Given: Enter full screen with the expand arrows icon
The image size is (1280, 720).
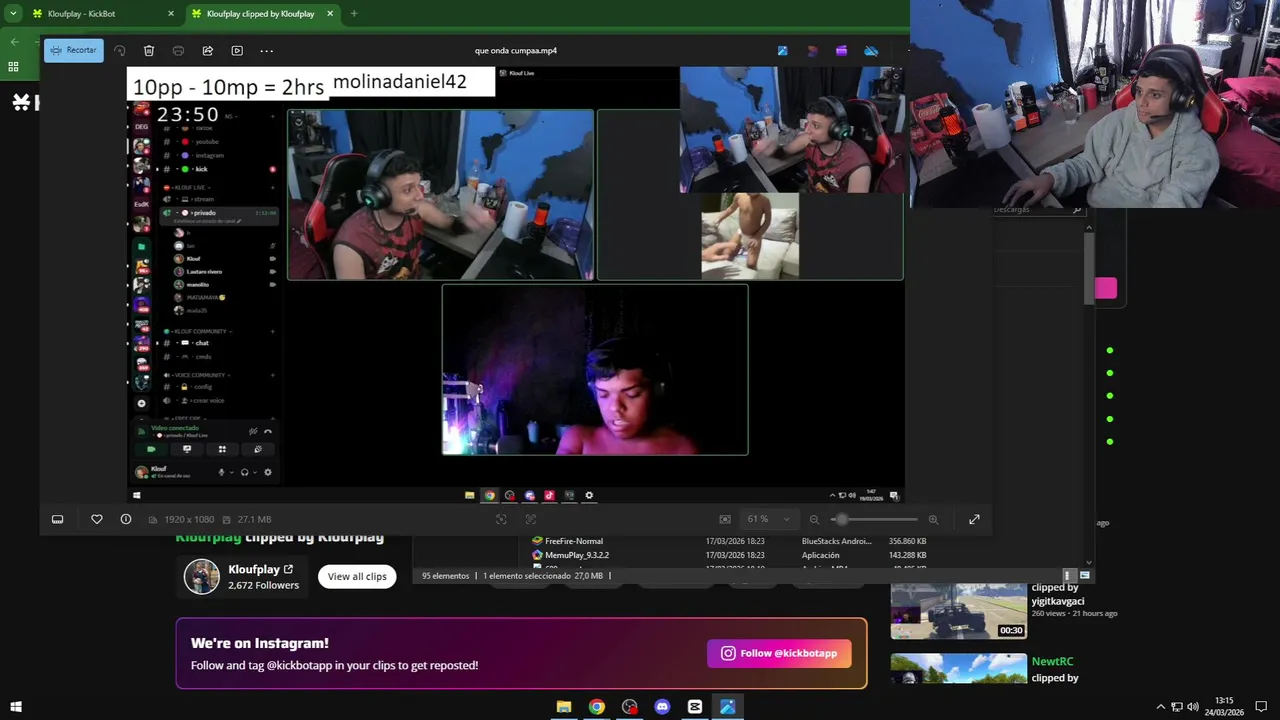Looking at the screenshot, I should click(x=974, y=519).
